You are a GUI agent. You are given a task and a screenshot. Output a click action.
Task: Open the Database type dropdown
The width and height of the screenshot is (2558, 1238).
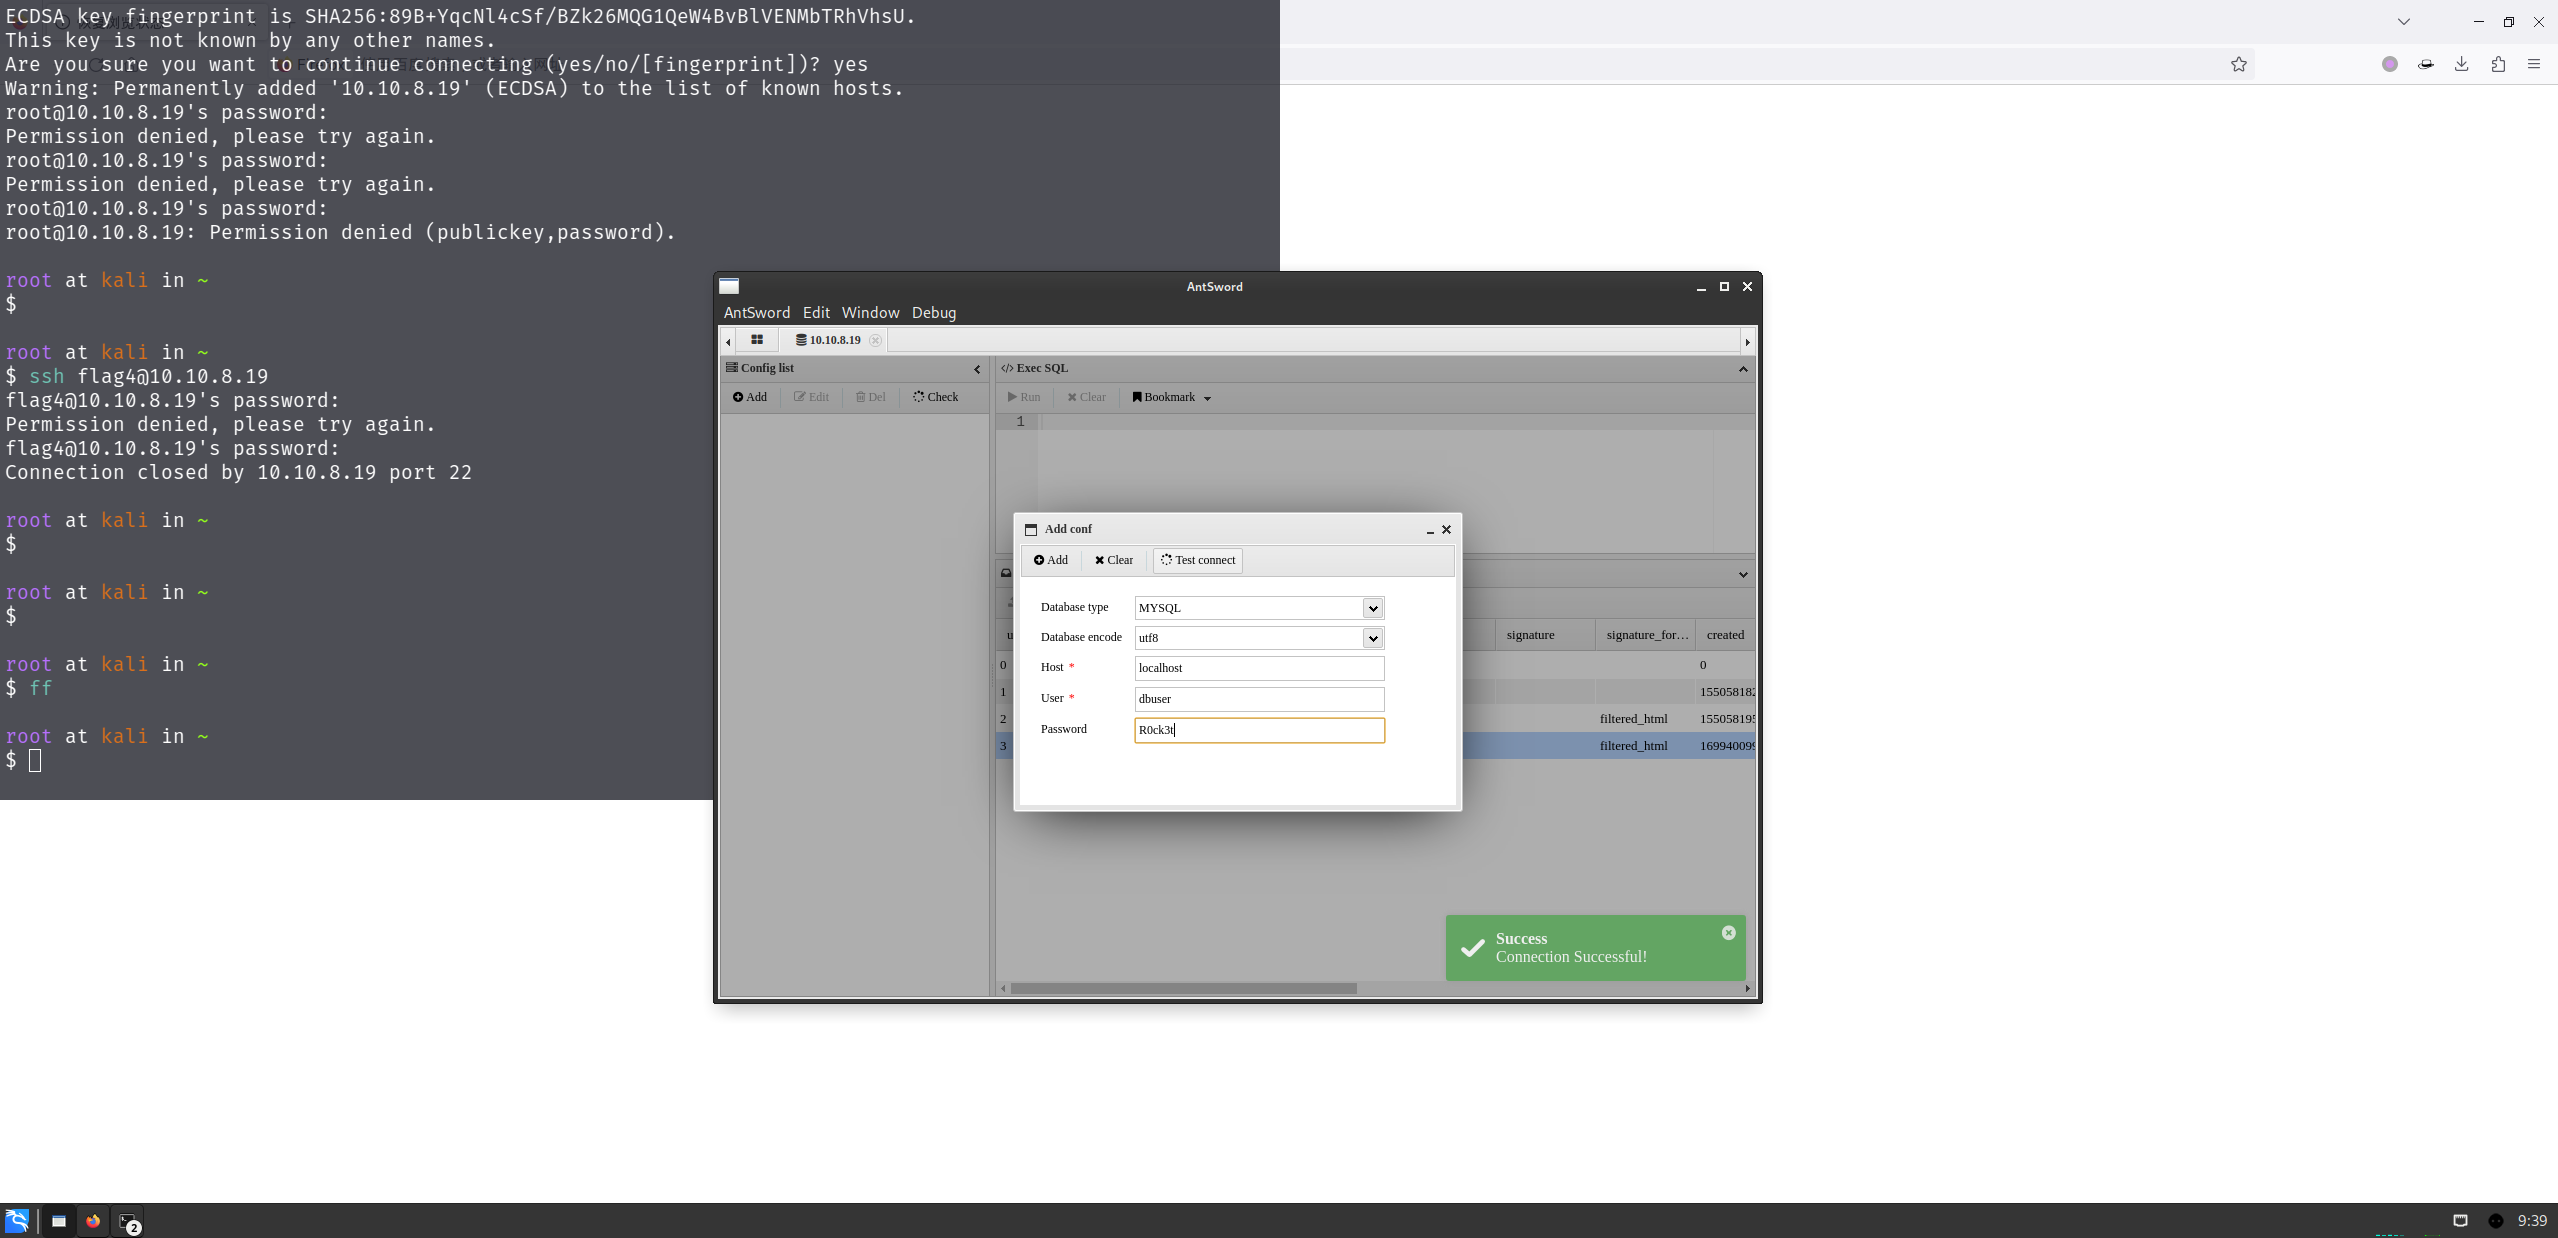(1373, 608)
